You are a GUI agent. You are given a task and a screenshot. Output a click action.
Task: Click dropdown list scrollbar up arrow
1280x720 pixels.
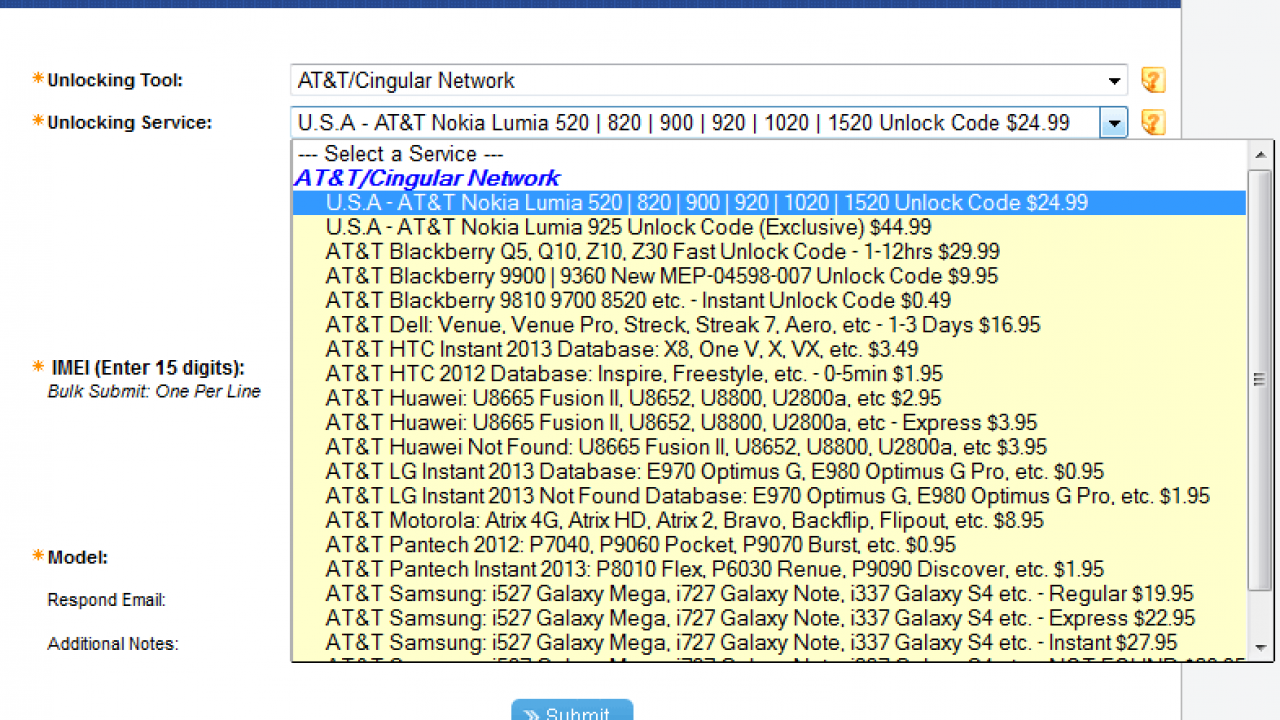[x=1260, y=154]
